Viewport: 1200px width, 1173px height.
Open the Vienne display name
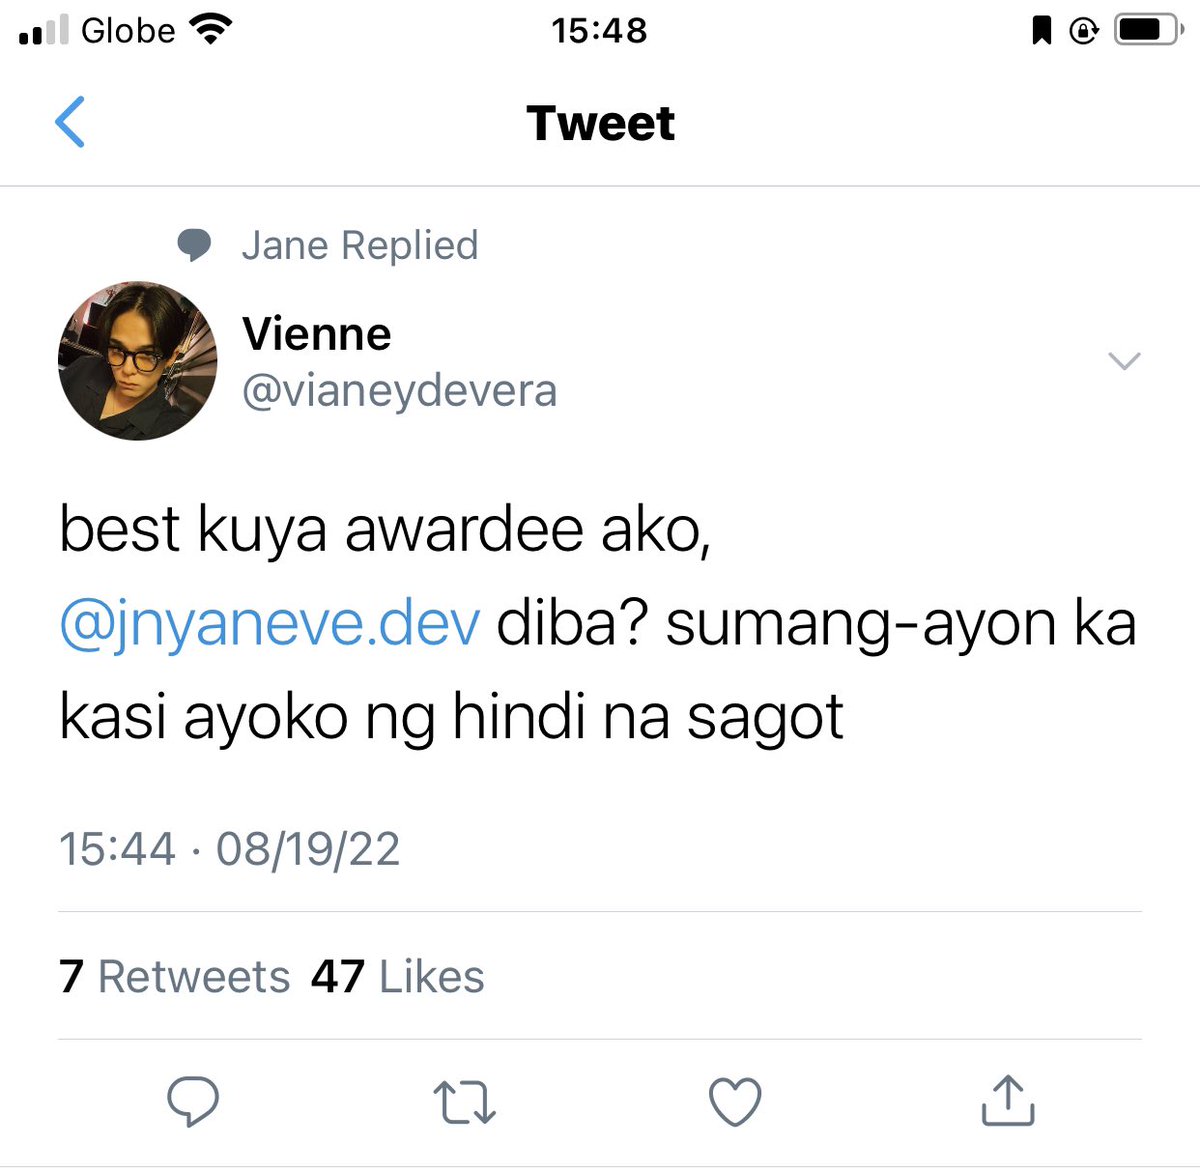[316, 334]
